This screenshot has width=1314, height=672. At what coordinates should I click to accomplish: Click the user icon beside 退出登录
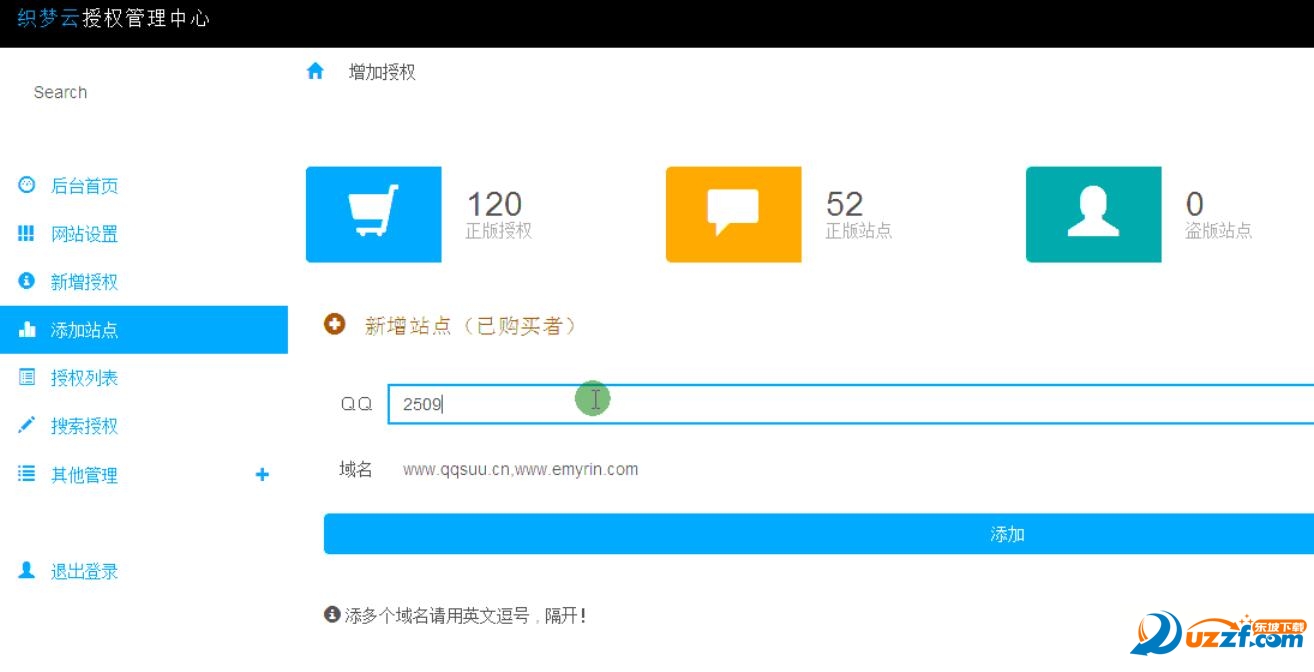[27, 570]
